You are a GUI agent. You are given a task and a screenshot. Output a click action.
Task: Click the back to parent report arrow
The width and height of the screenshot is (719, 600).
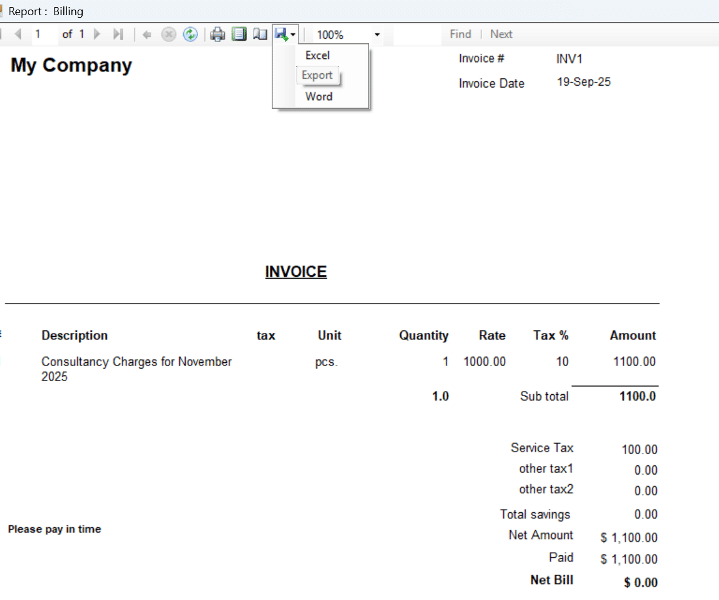click(147, 34)
